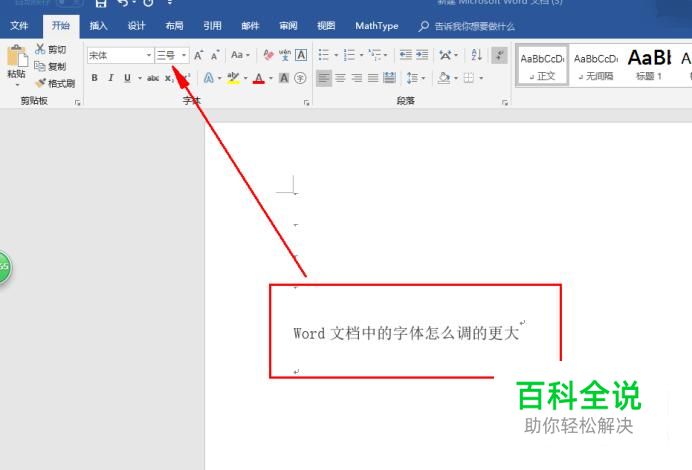Center-align the paragraph

tap(340, 78)
